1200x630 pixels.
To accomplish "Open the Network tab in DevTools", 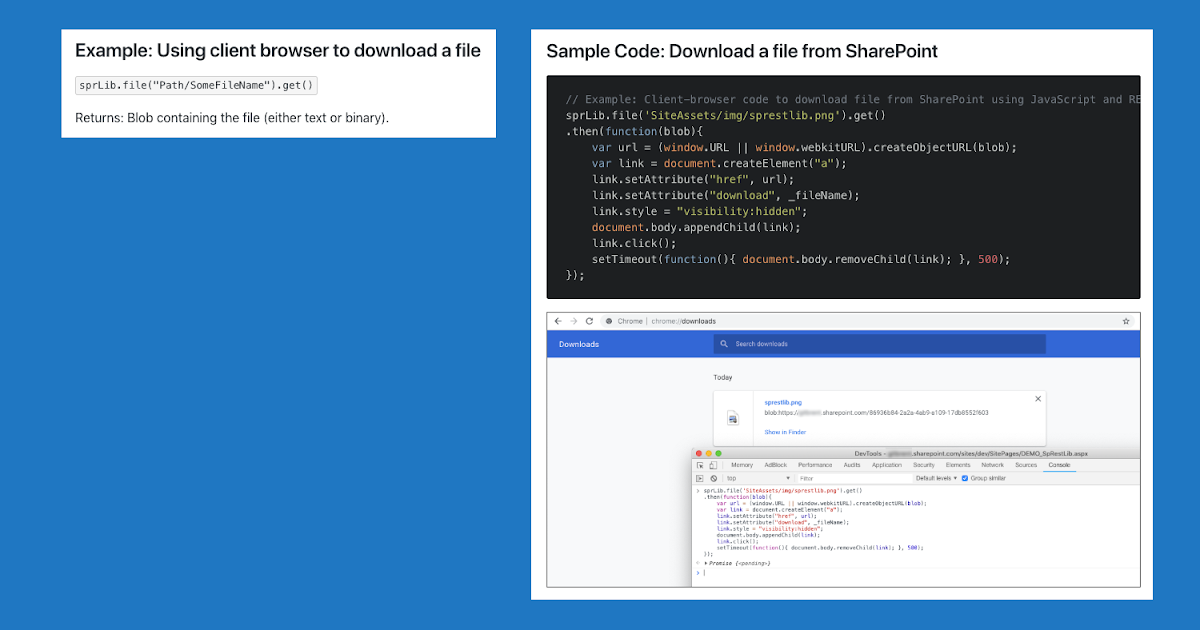I will click(992, 465).
